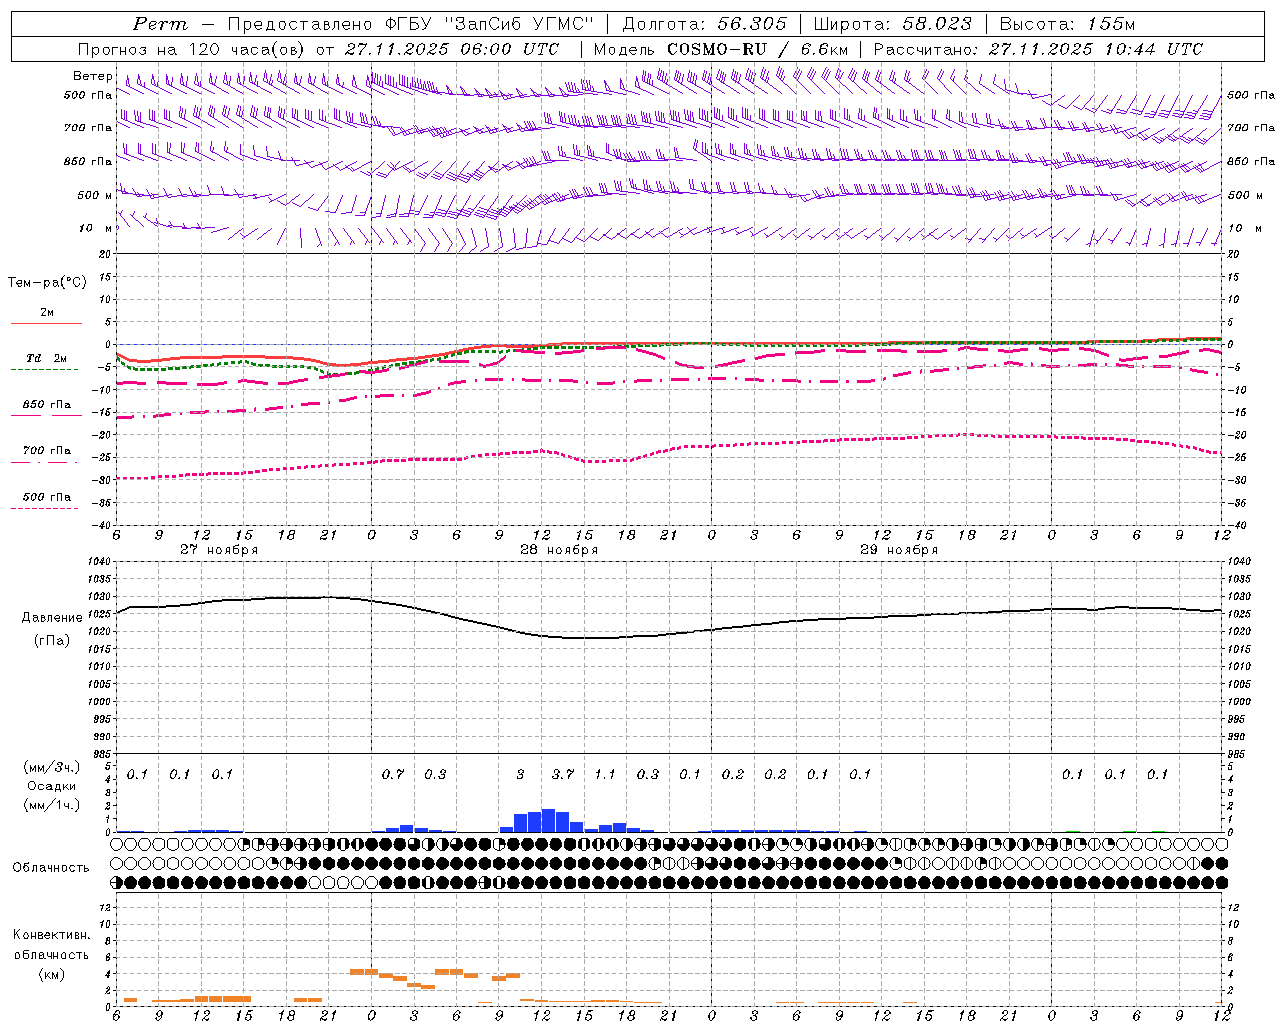Click the "(мм/3ч.)" precipitation unit label
1280x1024 pixels.
[x=50, y=767]
